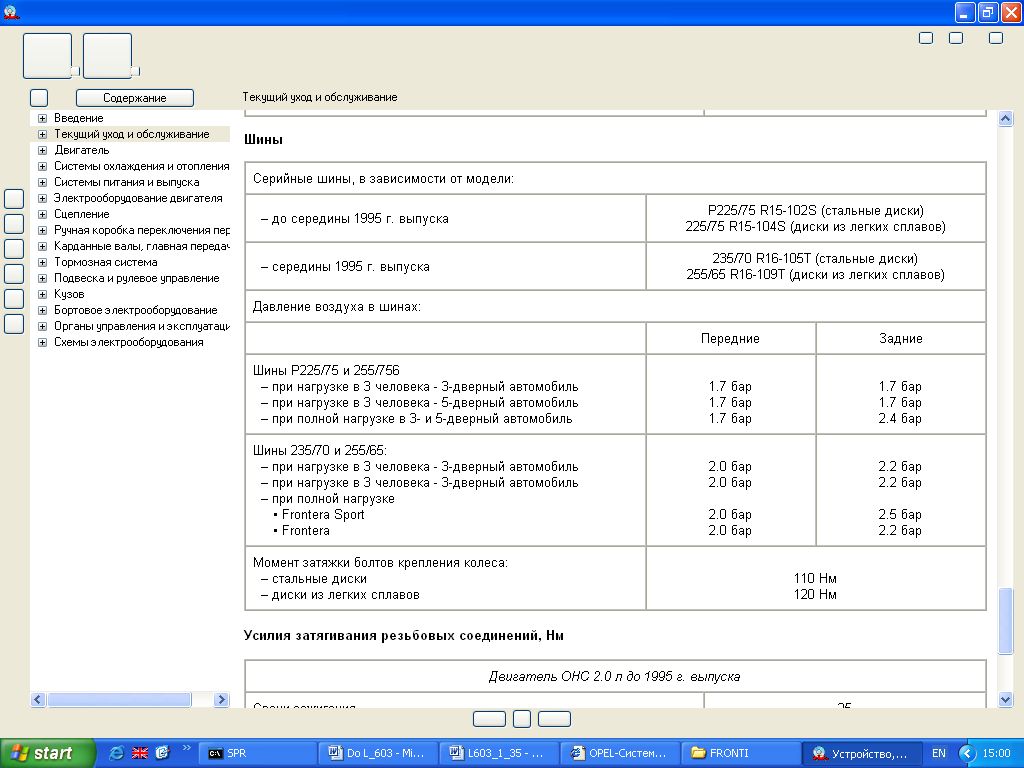Click the EN language indicator

(939, 753)
